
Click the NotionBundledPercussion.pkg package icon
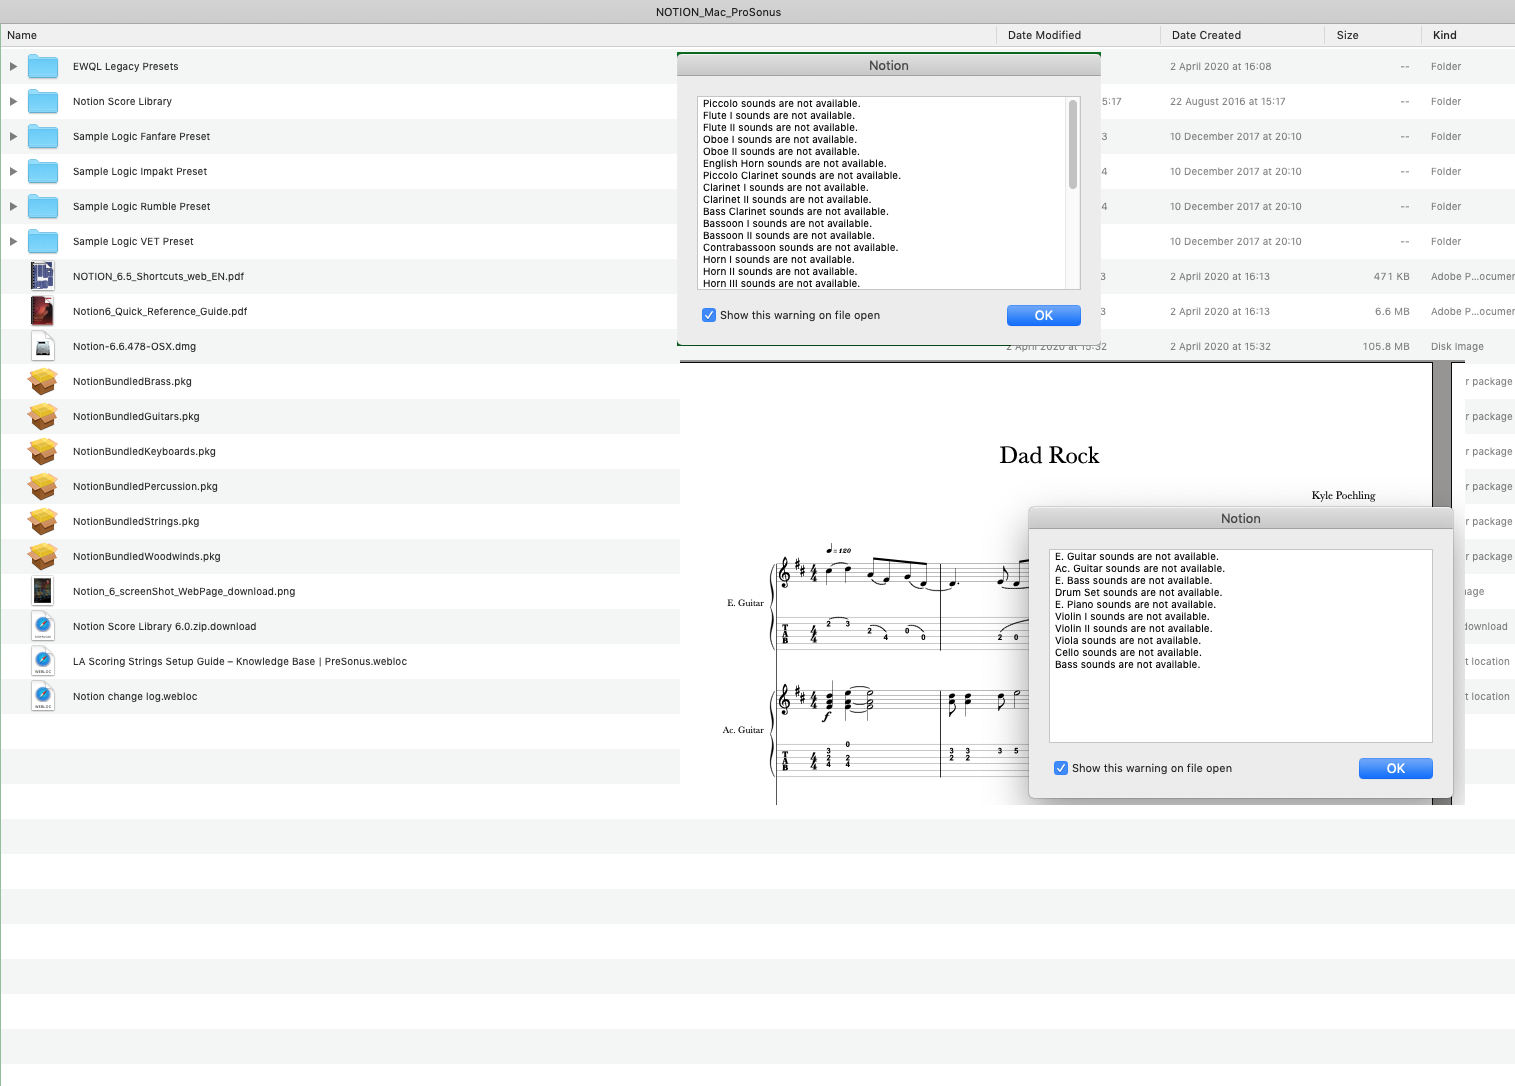click(x=42, y=487)
